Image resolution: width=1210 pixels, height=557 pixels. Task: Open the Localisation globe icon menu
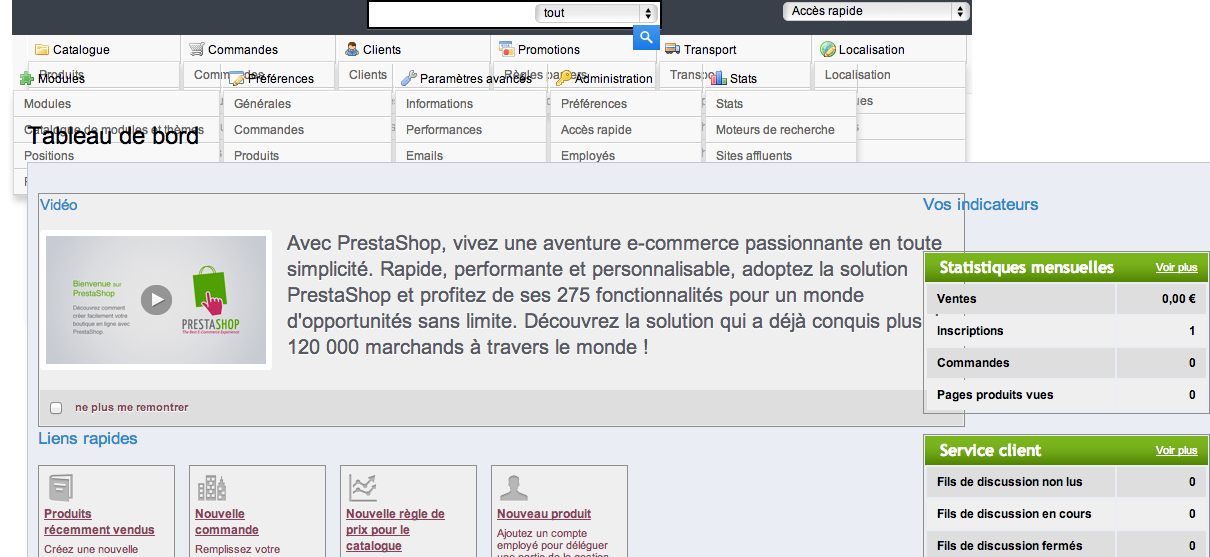pos(828,50)
